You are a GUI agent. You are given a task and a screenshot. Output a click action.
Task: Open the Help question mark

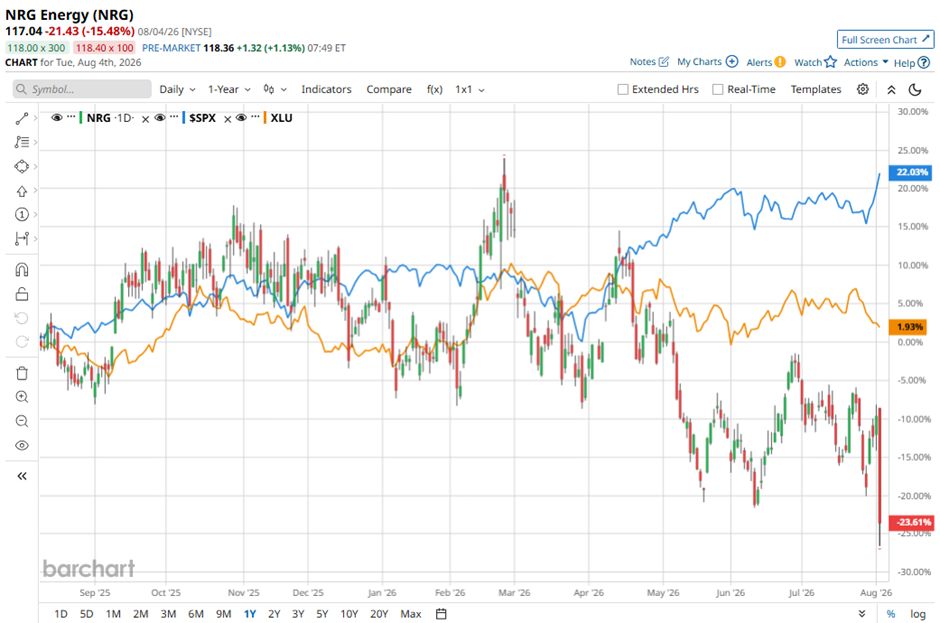click(924, 62)
